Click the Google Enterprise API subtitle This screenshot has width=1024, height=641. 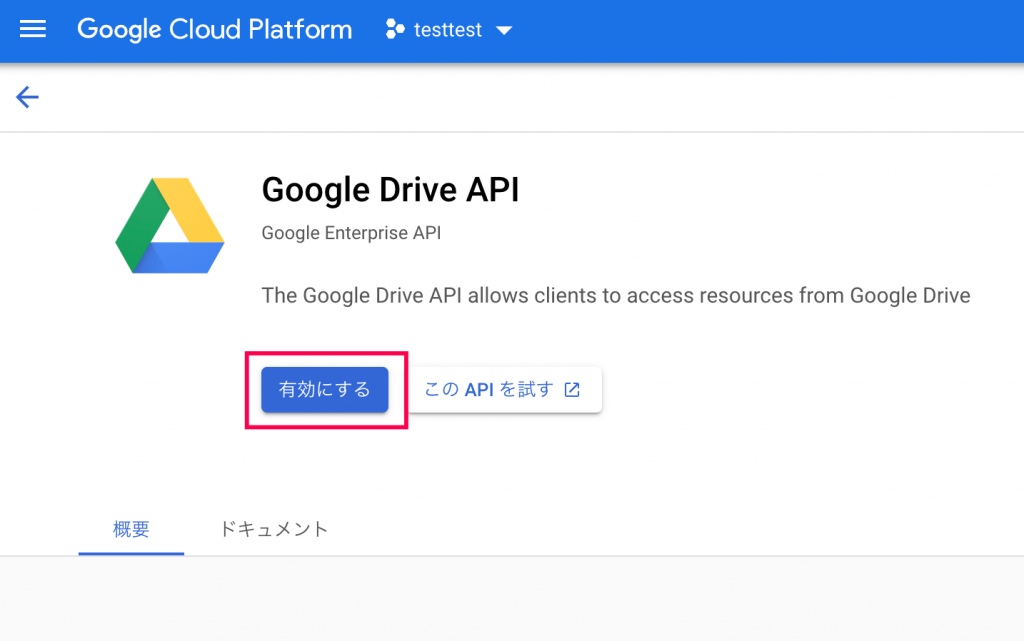pyautogui.click(x=351, y=233)
